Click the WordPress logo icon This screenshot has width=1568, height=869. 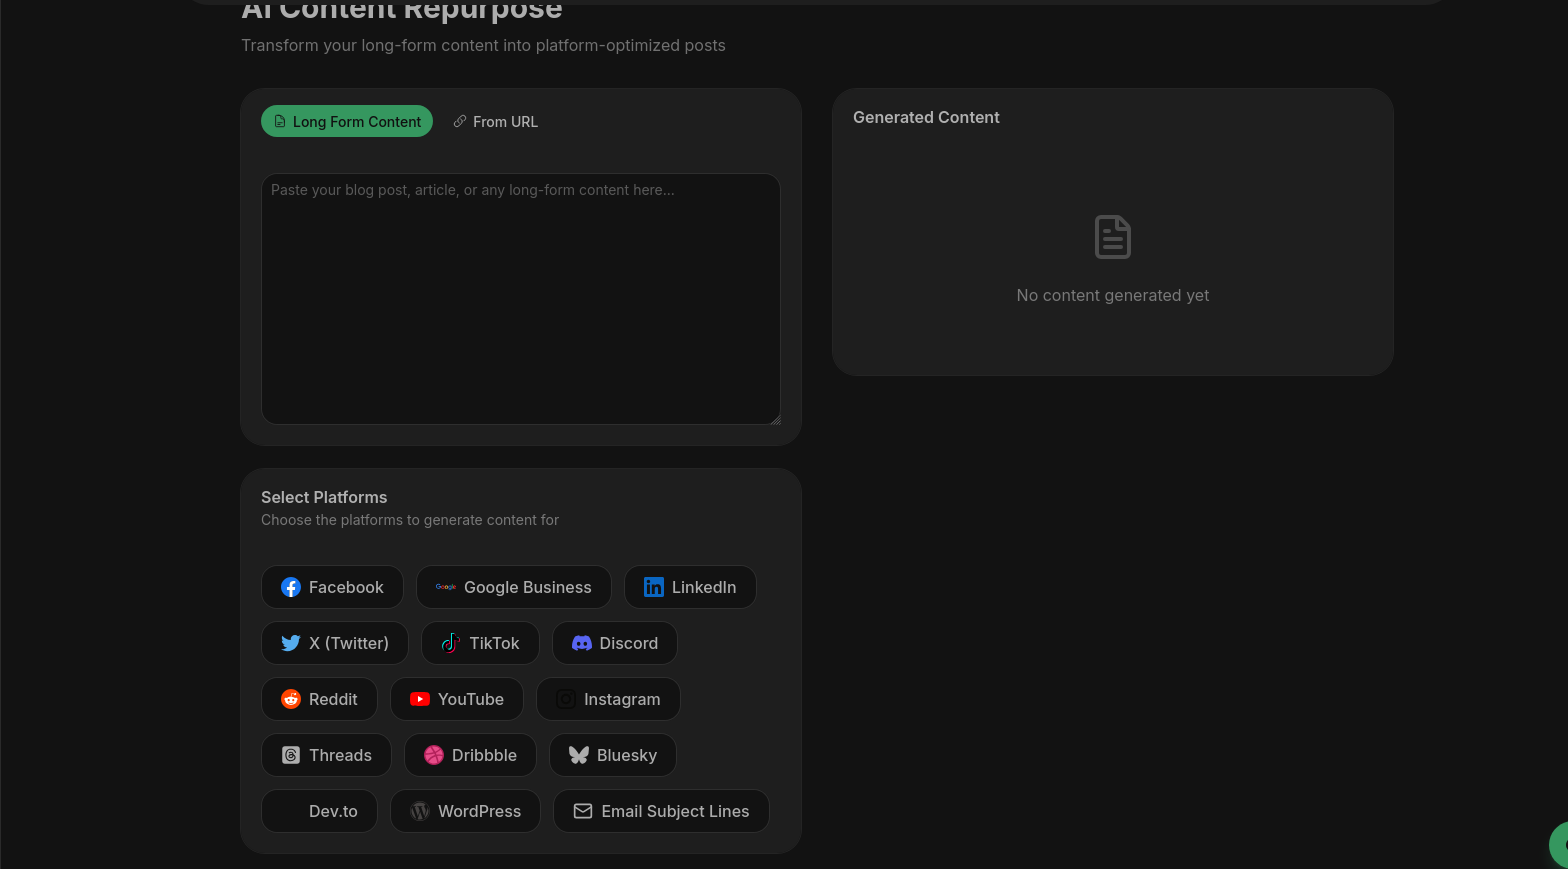point(420,811)
